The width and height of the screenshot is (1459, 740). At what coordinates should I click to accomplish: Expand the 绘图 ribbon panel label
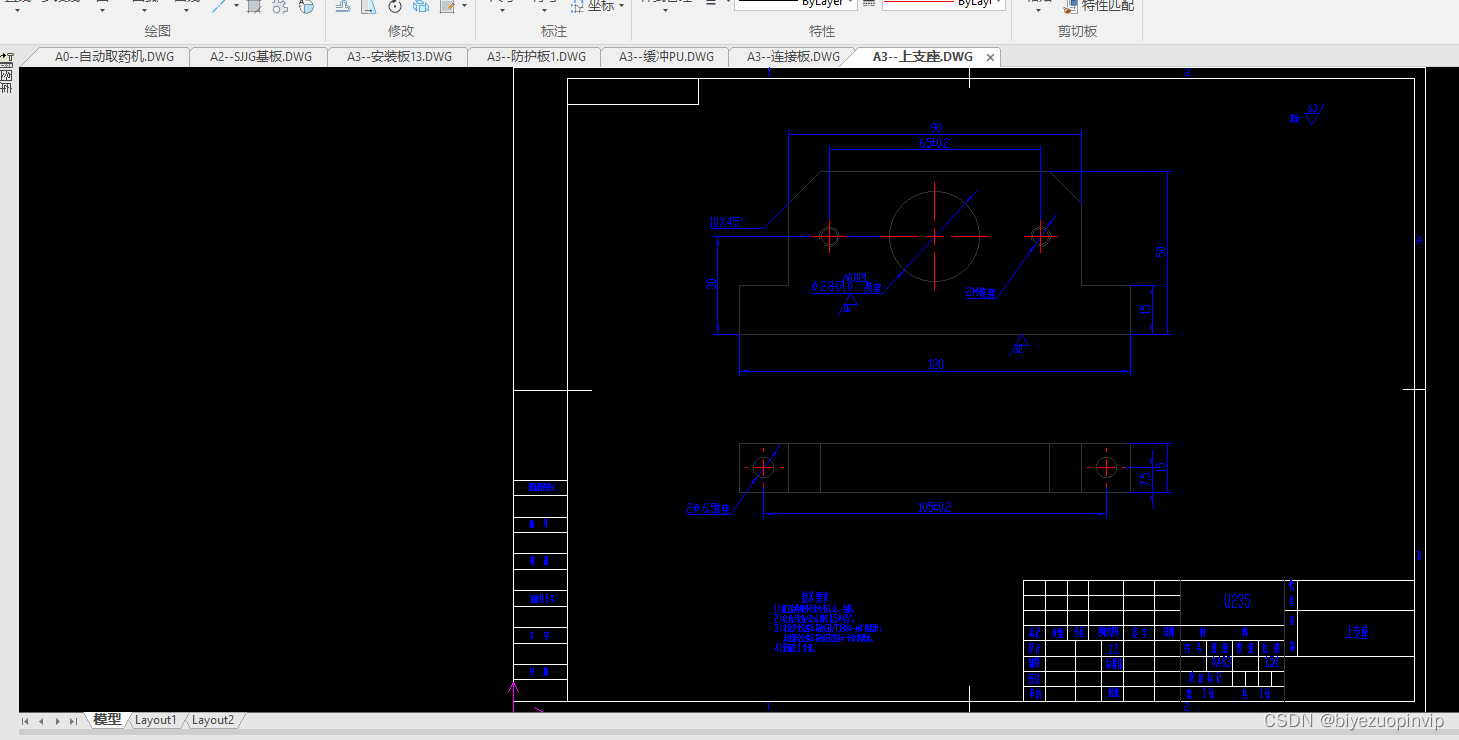[x=158, y=31]
